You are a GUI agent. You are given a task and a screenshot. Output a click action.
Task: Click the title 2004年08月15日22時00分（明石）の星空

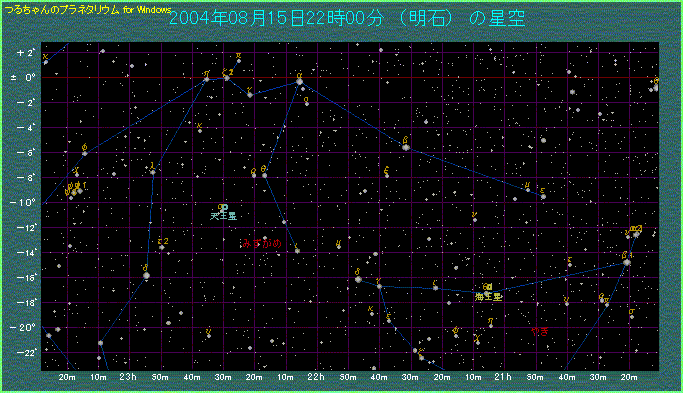pyautogui.click(x=347, y=18)
